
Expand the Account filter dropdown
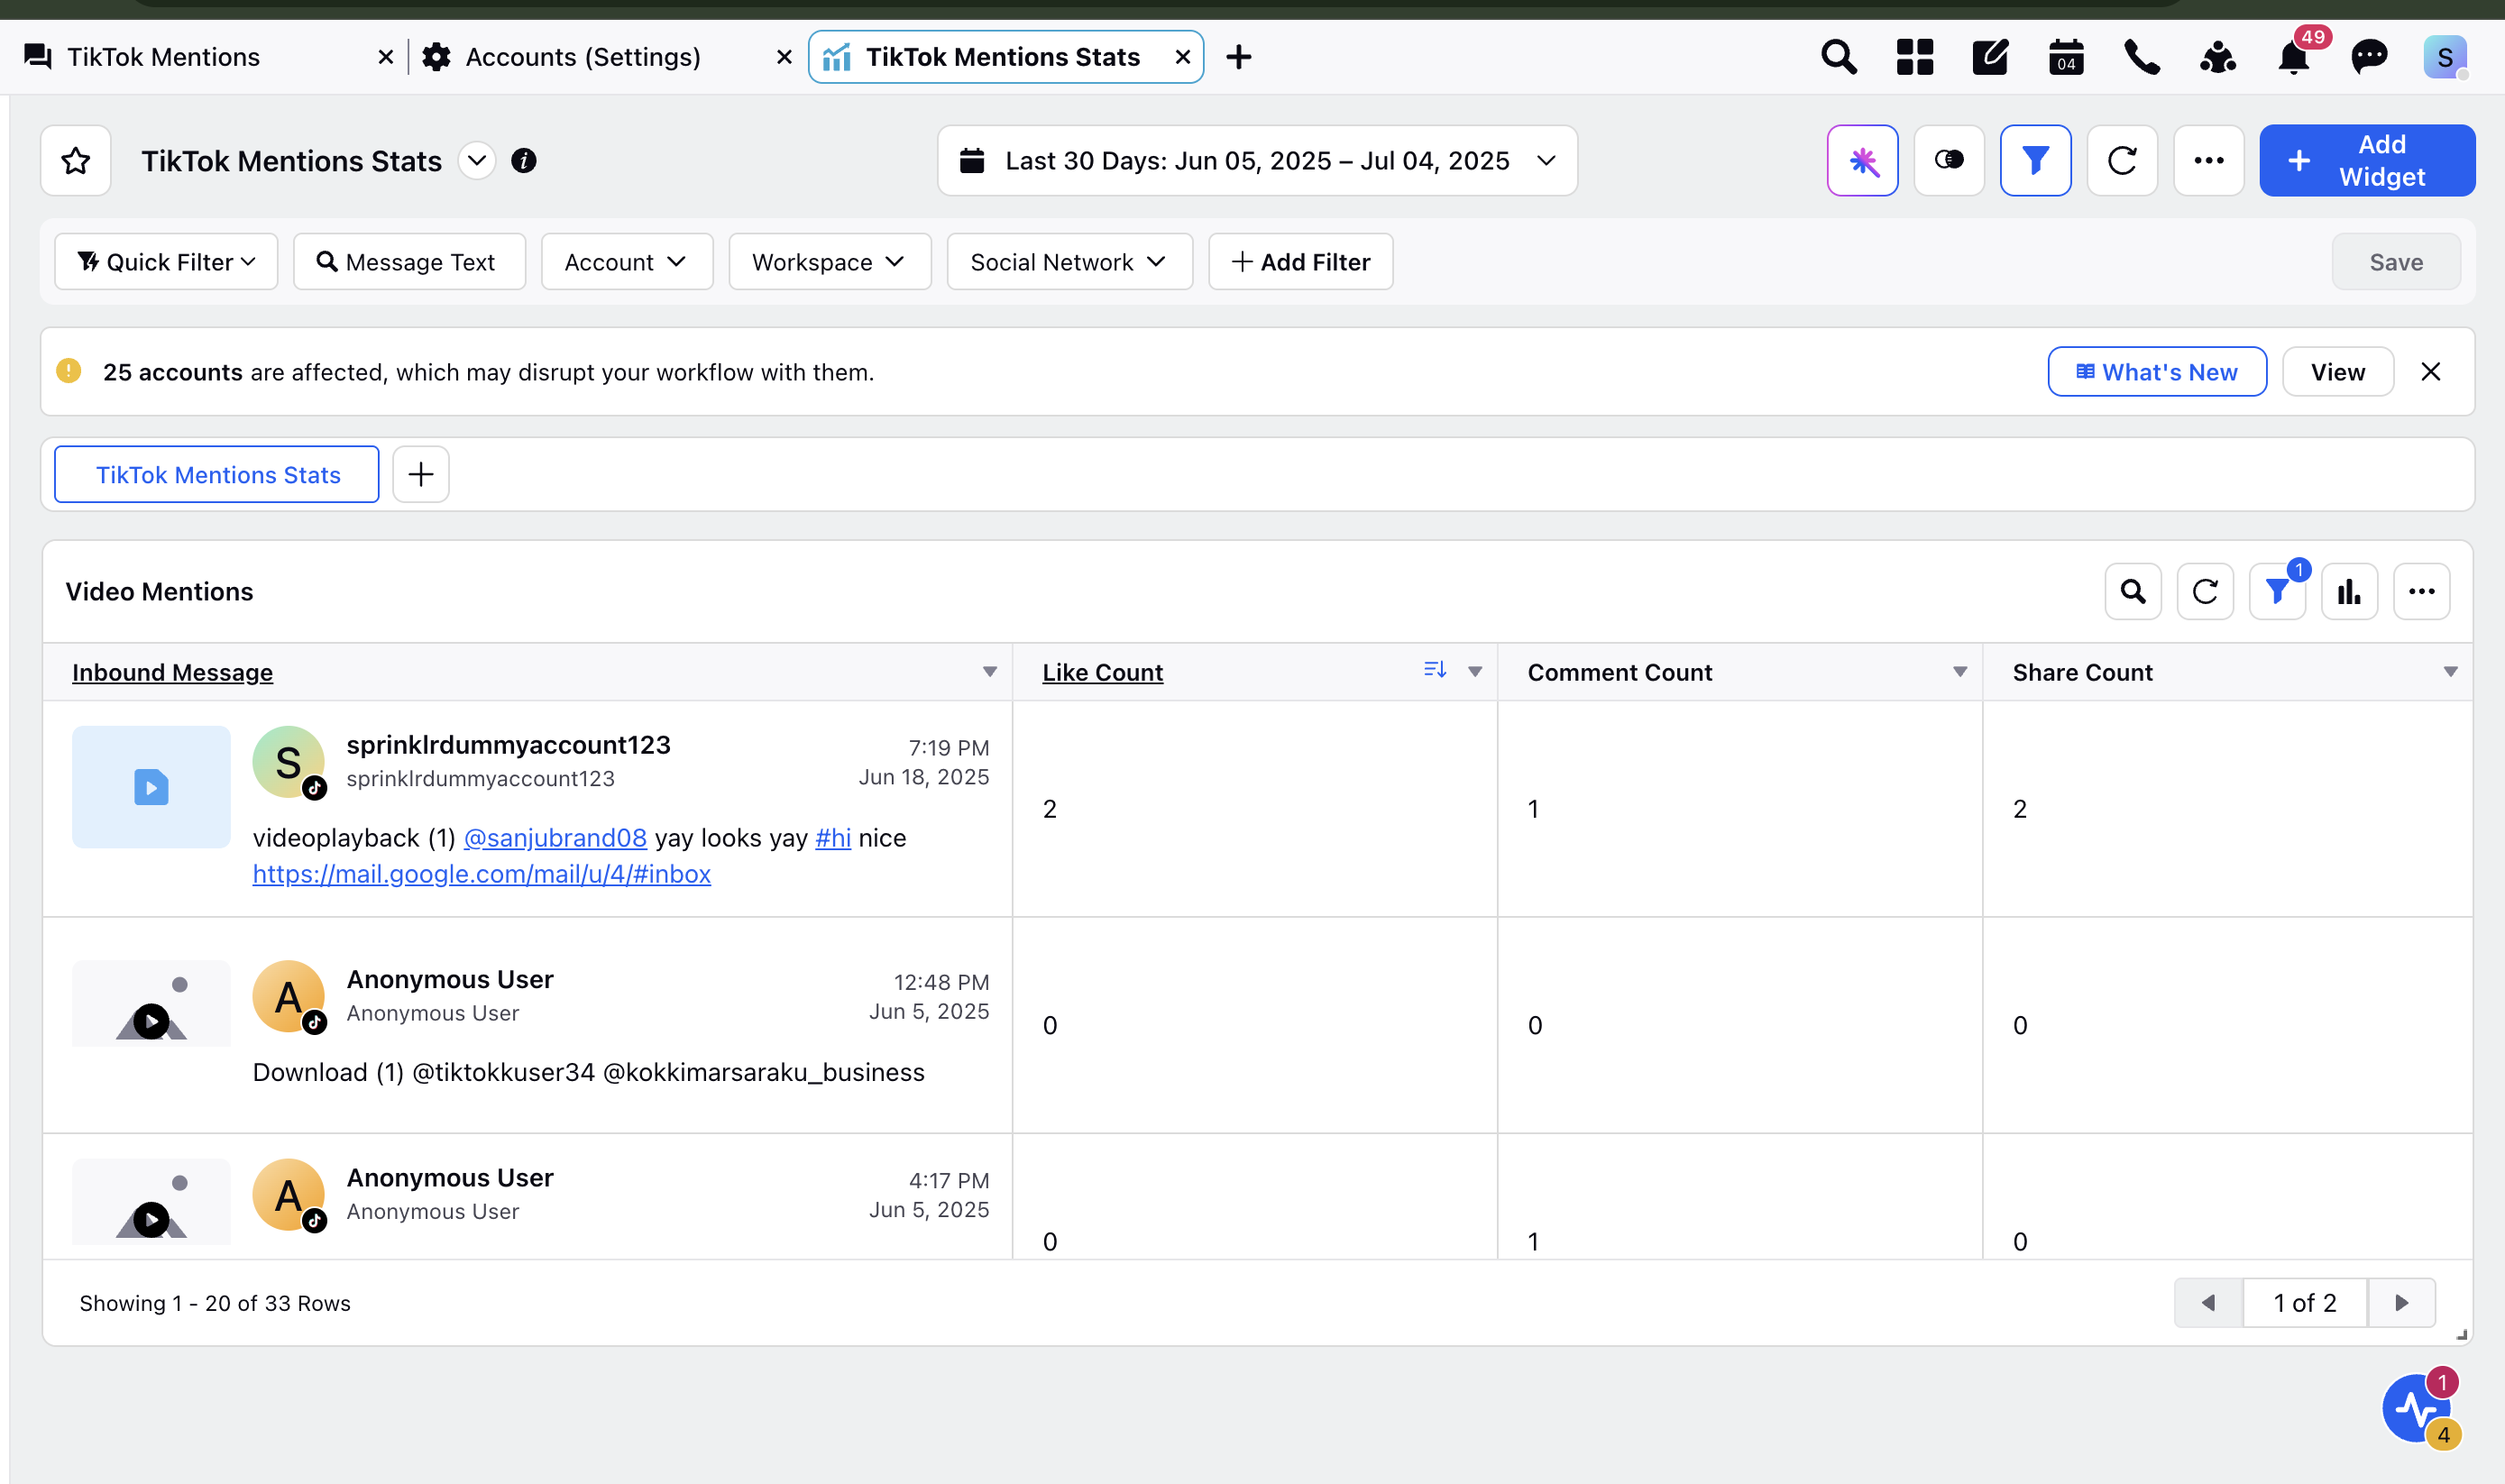[x=627, y=262]
